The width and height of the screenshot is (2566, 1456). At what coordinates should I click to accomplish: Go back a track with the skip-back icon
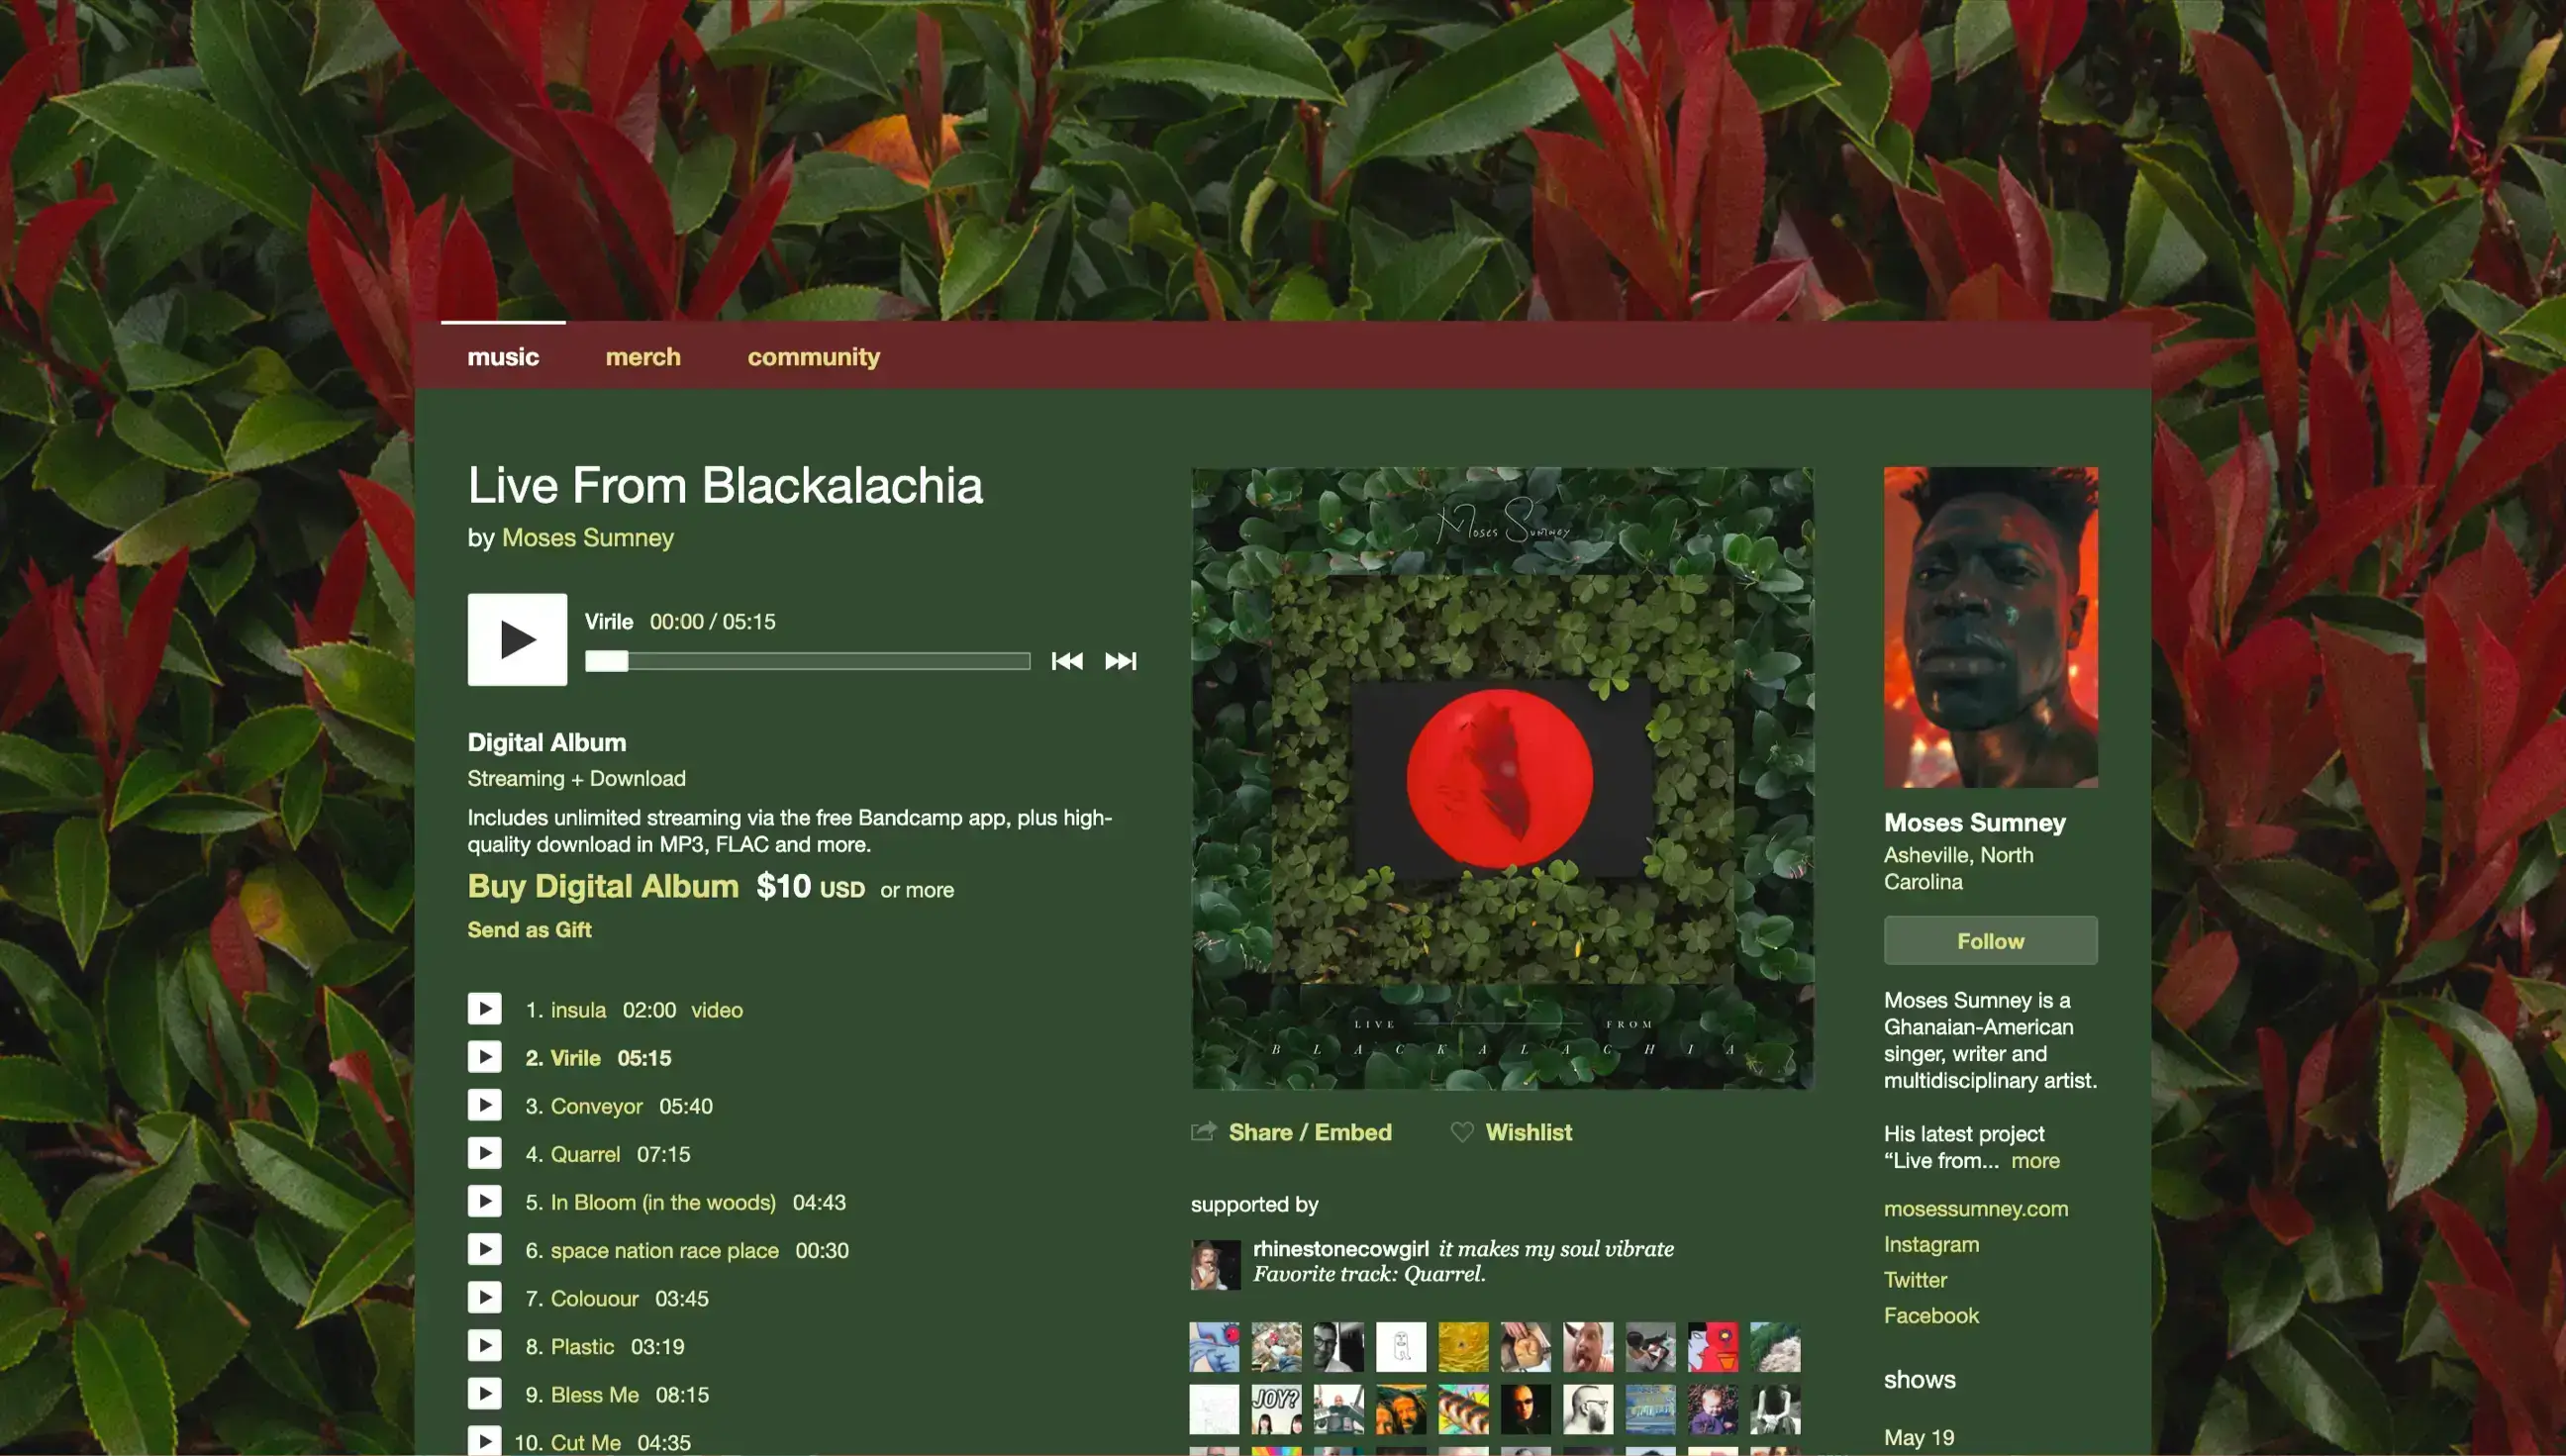1067,661
